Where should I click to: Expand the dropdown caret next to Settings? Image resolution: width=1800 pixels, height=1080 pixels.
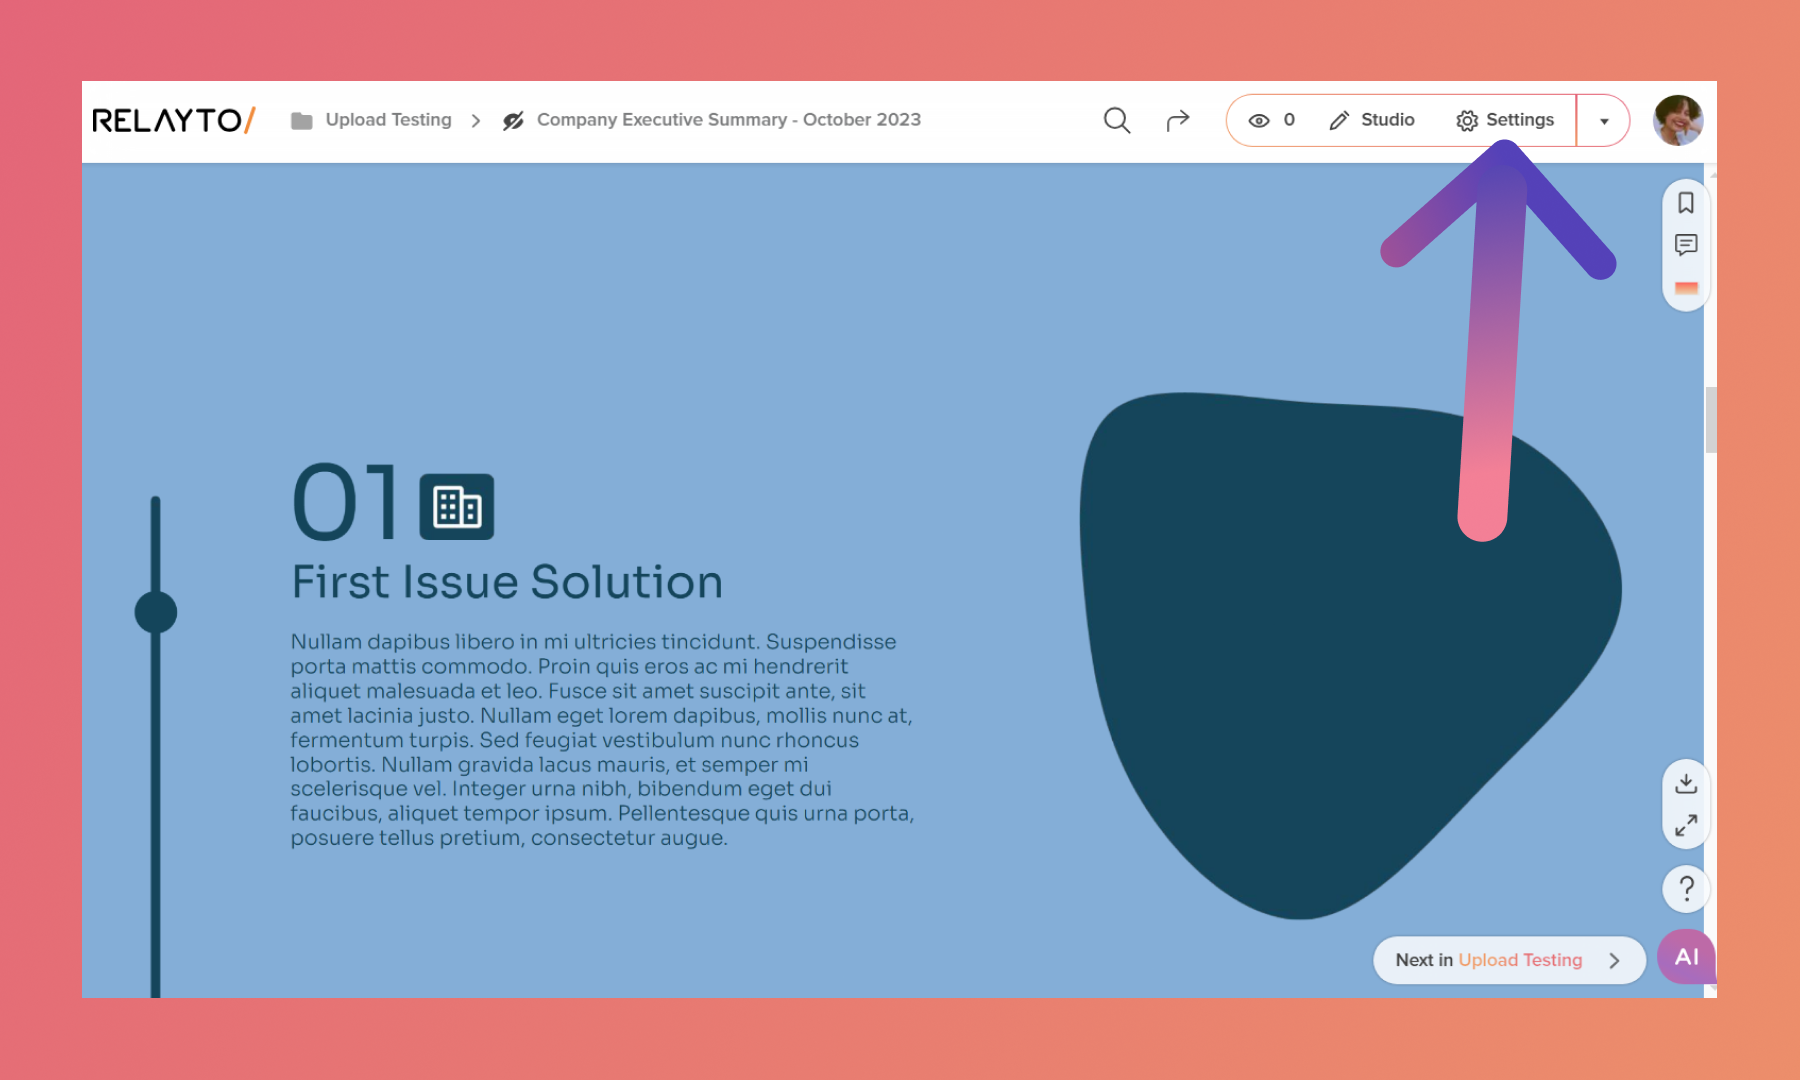pyautogui.click(x=1604, y=121)
